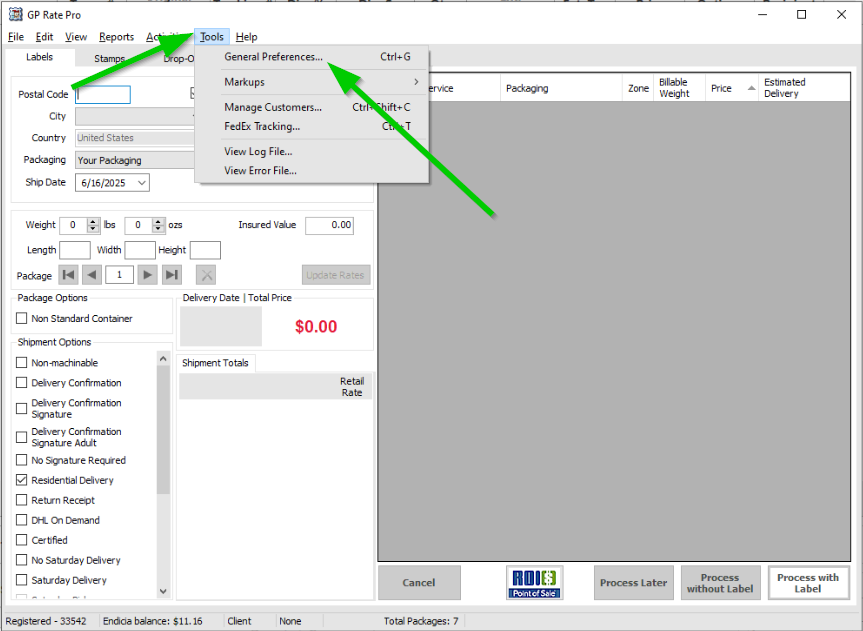
Task: Click the Process Later button
Action: point(633,583)
